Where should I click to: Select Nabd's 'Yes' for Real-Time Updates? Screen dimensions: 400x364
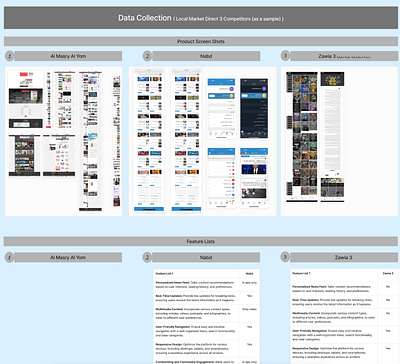(249, 296)
